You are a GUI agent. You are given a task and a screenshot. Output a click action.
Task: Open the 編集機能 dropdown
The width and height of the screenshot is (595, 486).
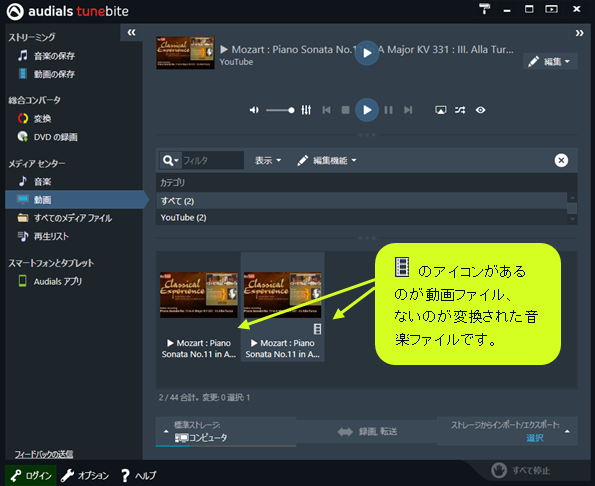click(327, 160)
